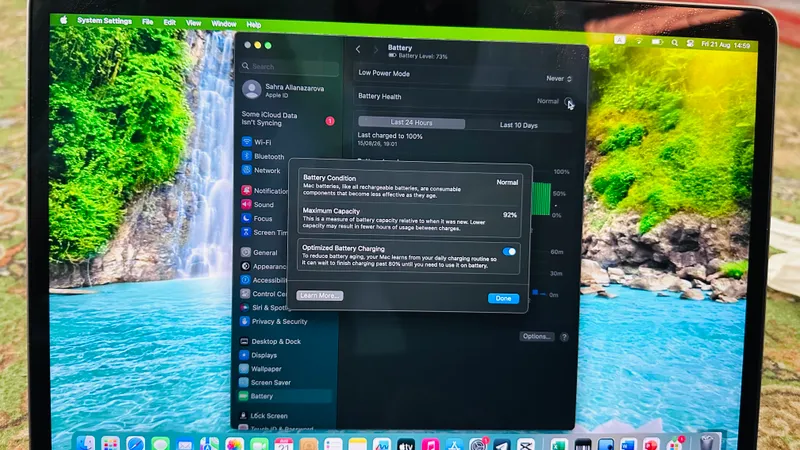
Task: Select Accessibility in the sidebar
Action: pyautogui.click(x=264, y=280)
